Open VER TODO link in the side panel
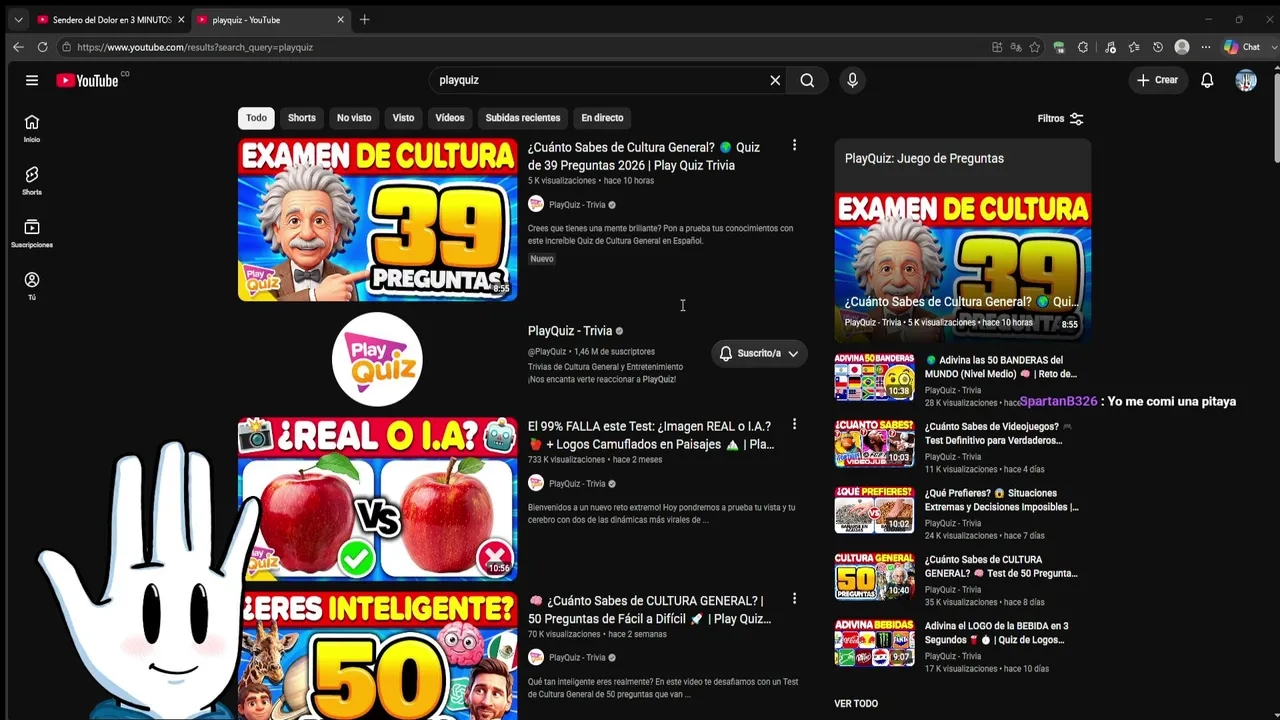Image resolution: width=1280 pixels, height=720 pixels. [856, 704]
